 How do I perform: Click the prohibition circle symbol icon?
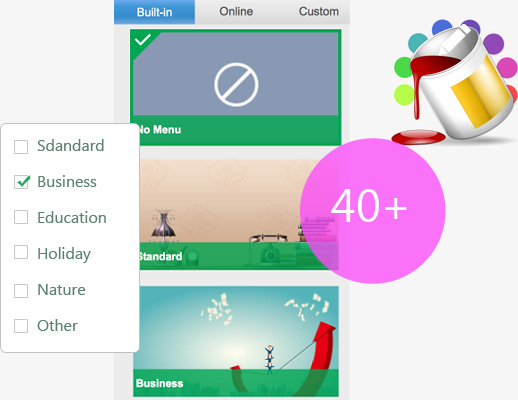[x=236, y=84]
